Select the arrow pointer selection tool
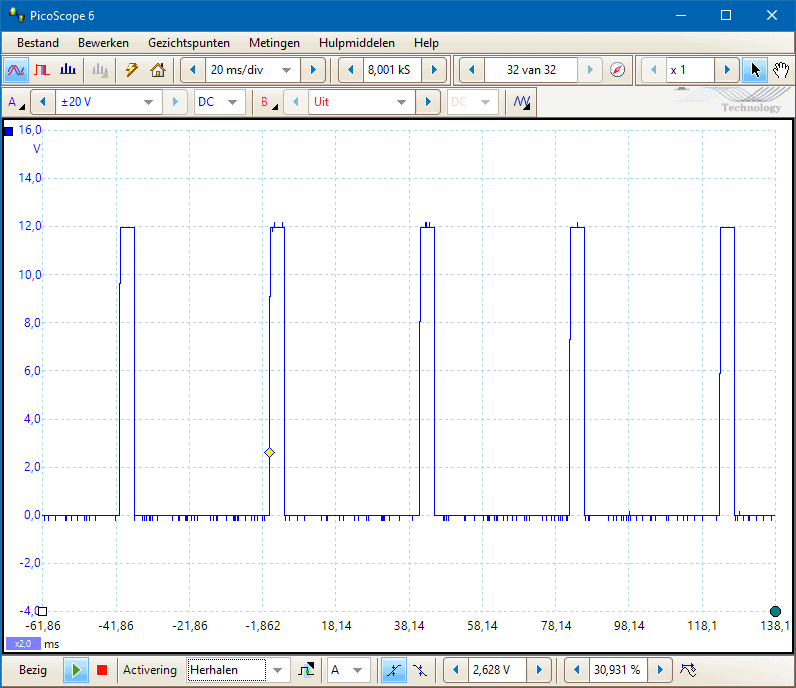 [755, 70]
